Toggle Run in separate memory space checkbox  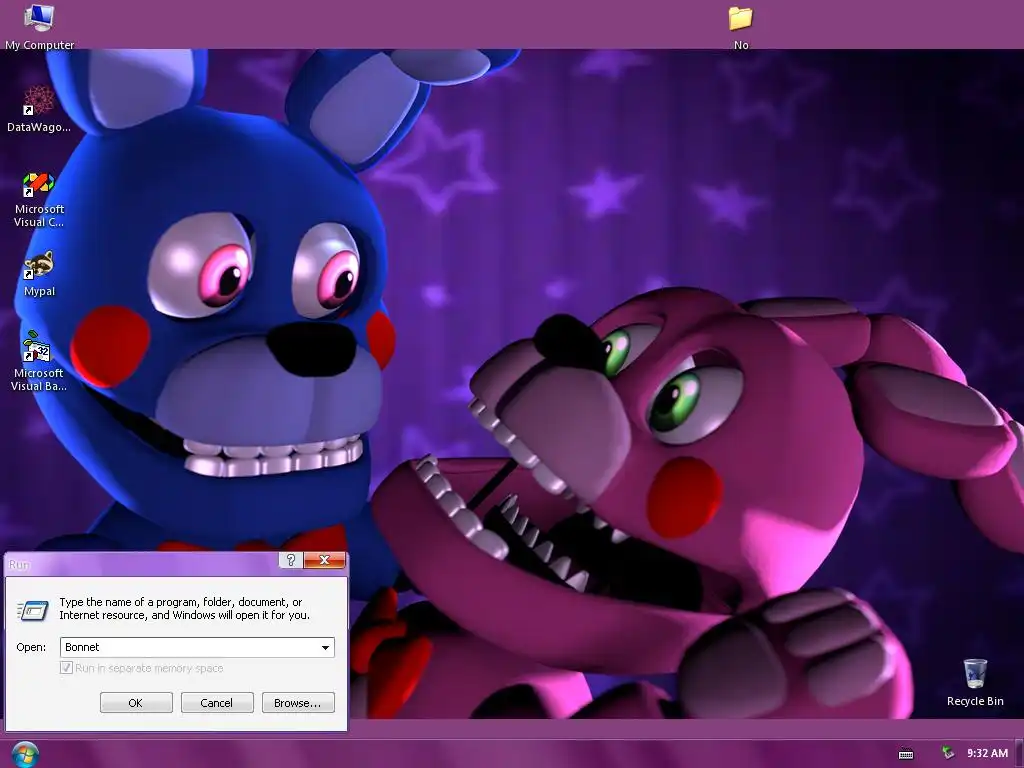[x=66, y=667]
